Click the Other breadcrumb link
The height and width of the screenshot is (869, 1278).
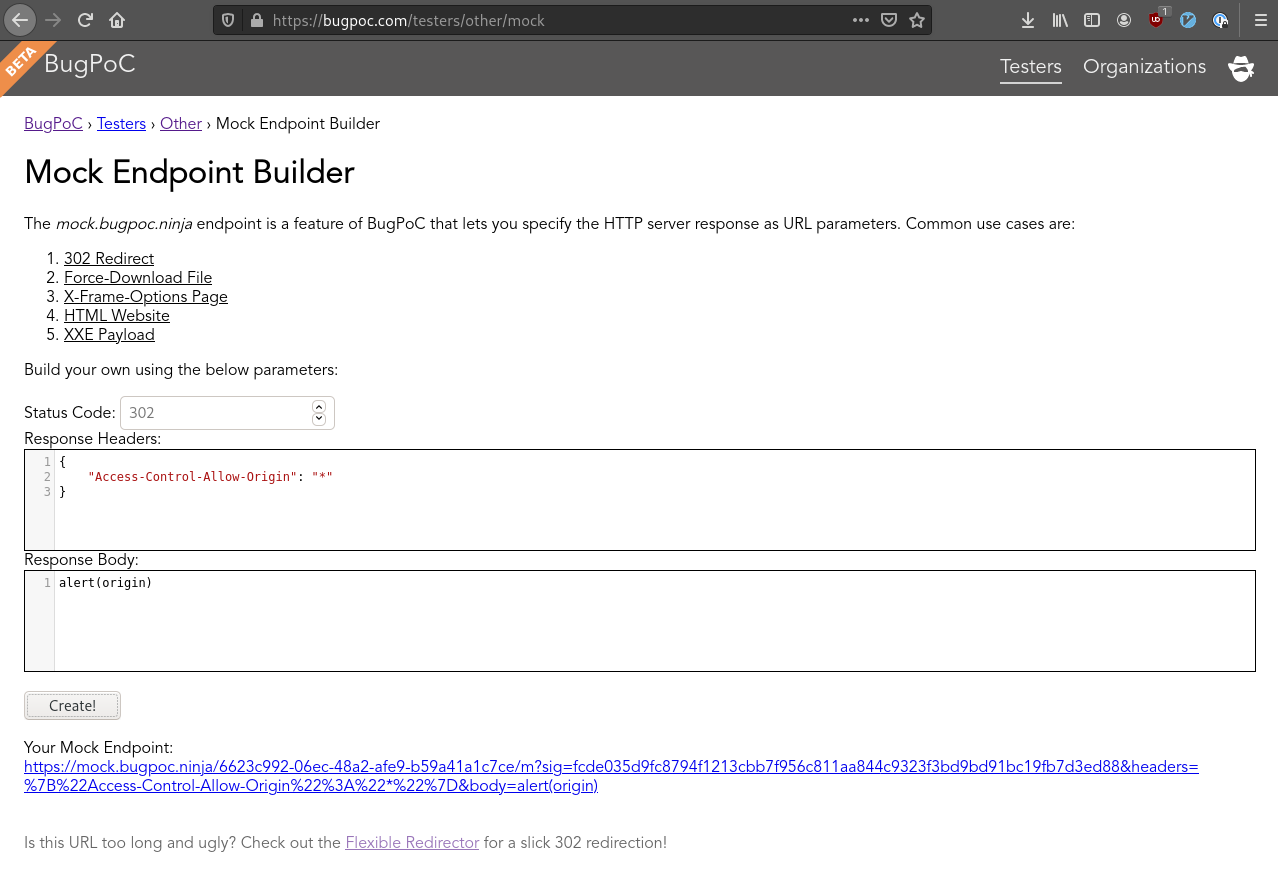coord(181,124)
